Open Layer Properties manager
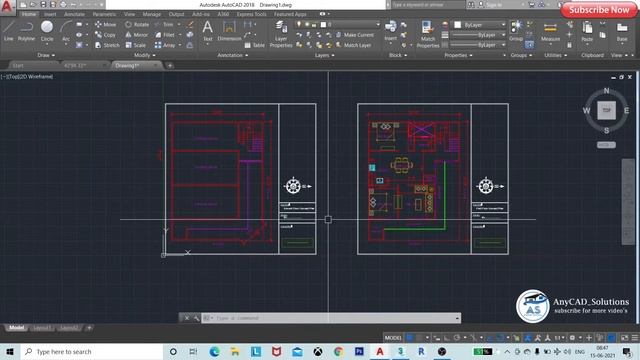Image resolution: width=640 pixels, height=360 pixels. (281, 34)
